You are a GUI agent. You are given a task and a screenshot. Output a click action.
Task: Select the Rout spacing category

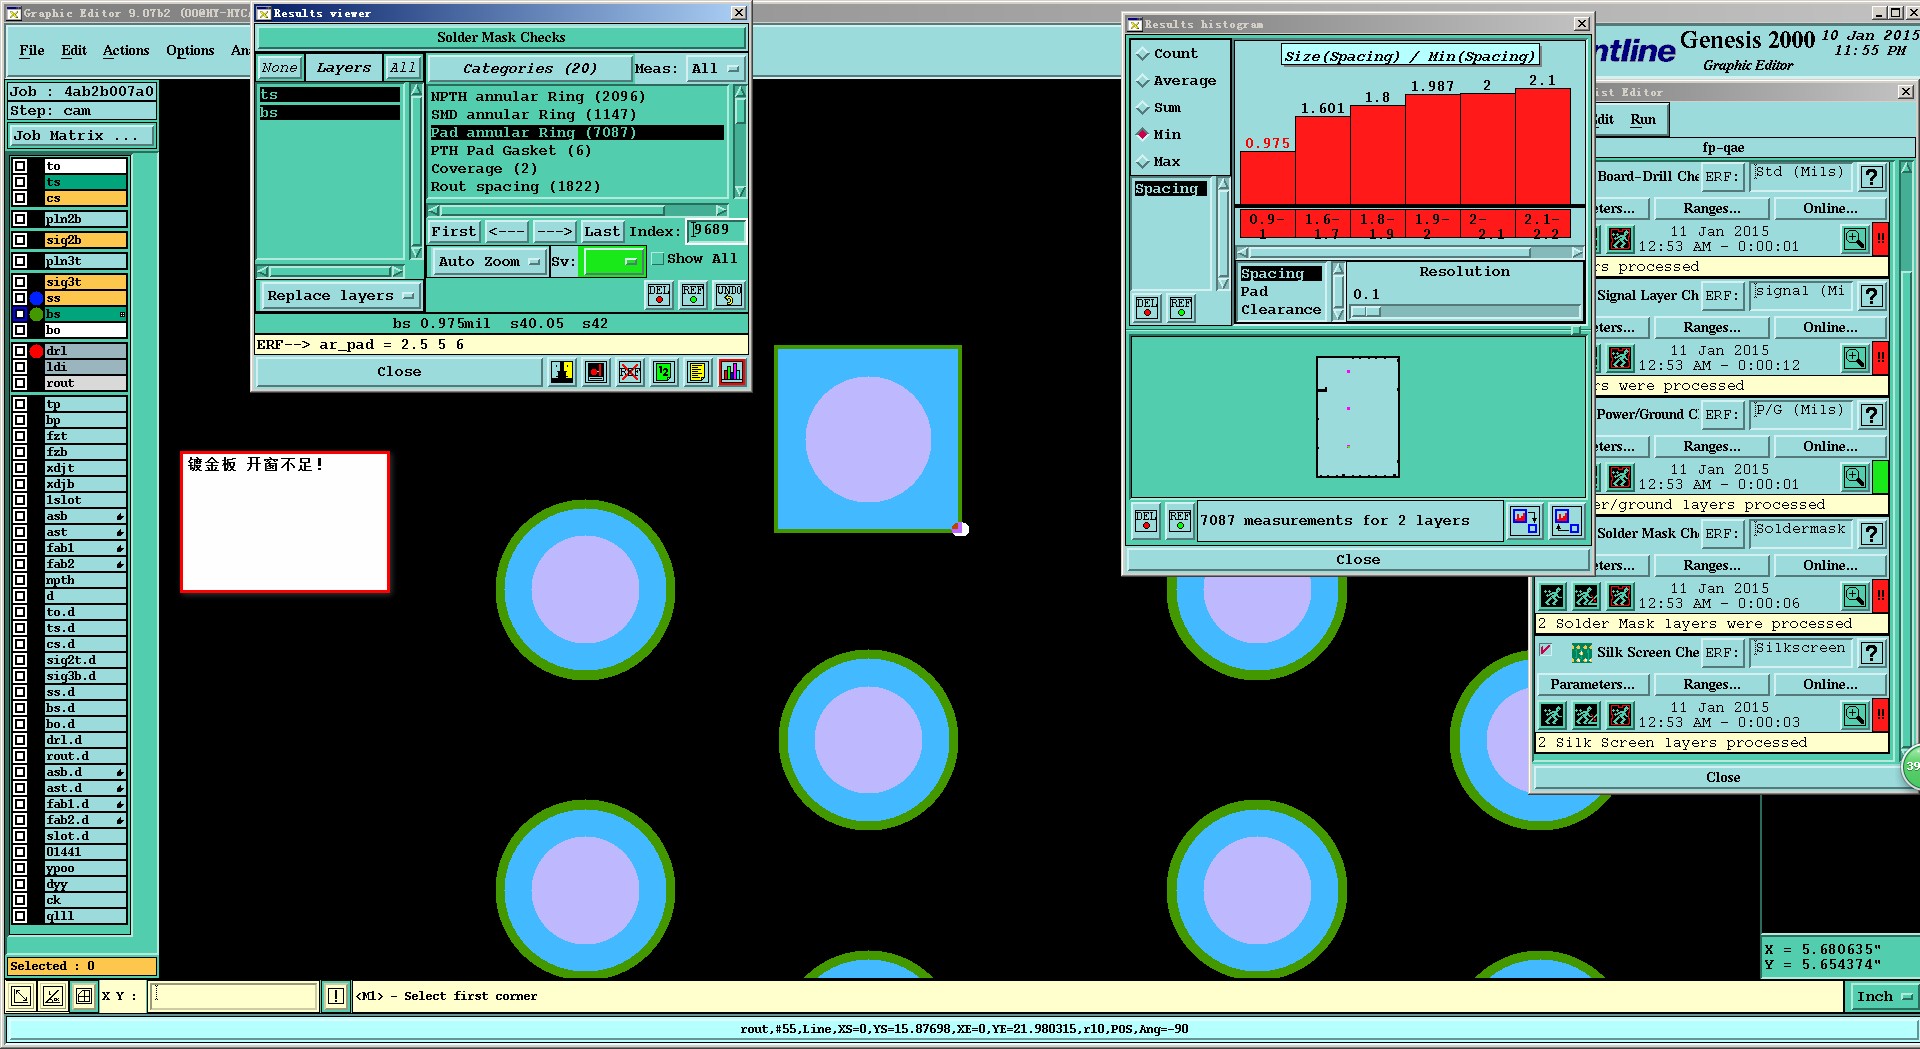point(516,187)
